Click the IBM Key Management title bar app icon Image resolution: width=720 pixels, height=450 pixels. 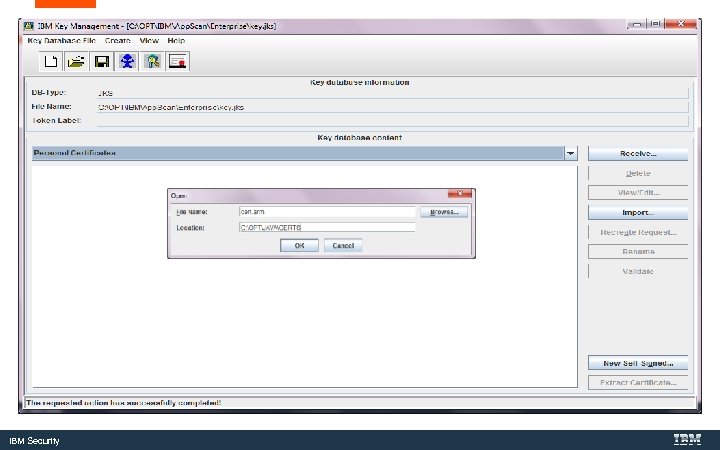[28, 26]
